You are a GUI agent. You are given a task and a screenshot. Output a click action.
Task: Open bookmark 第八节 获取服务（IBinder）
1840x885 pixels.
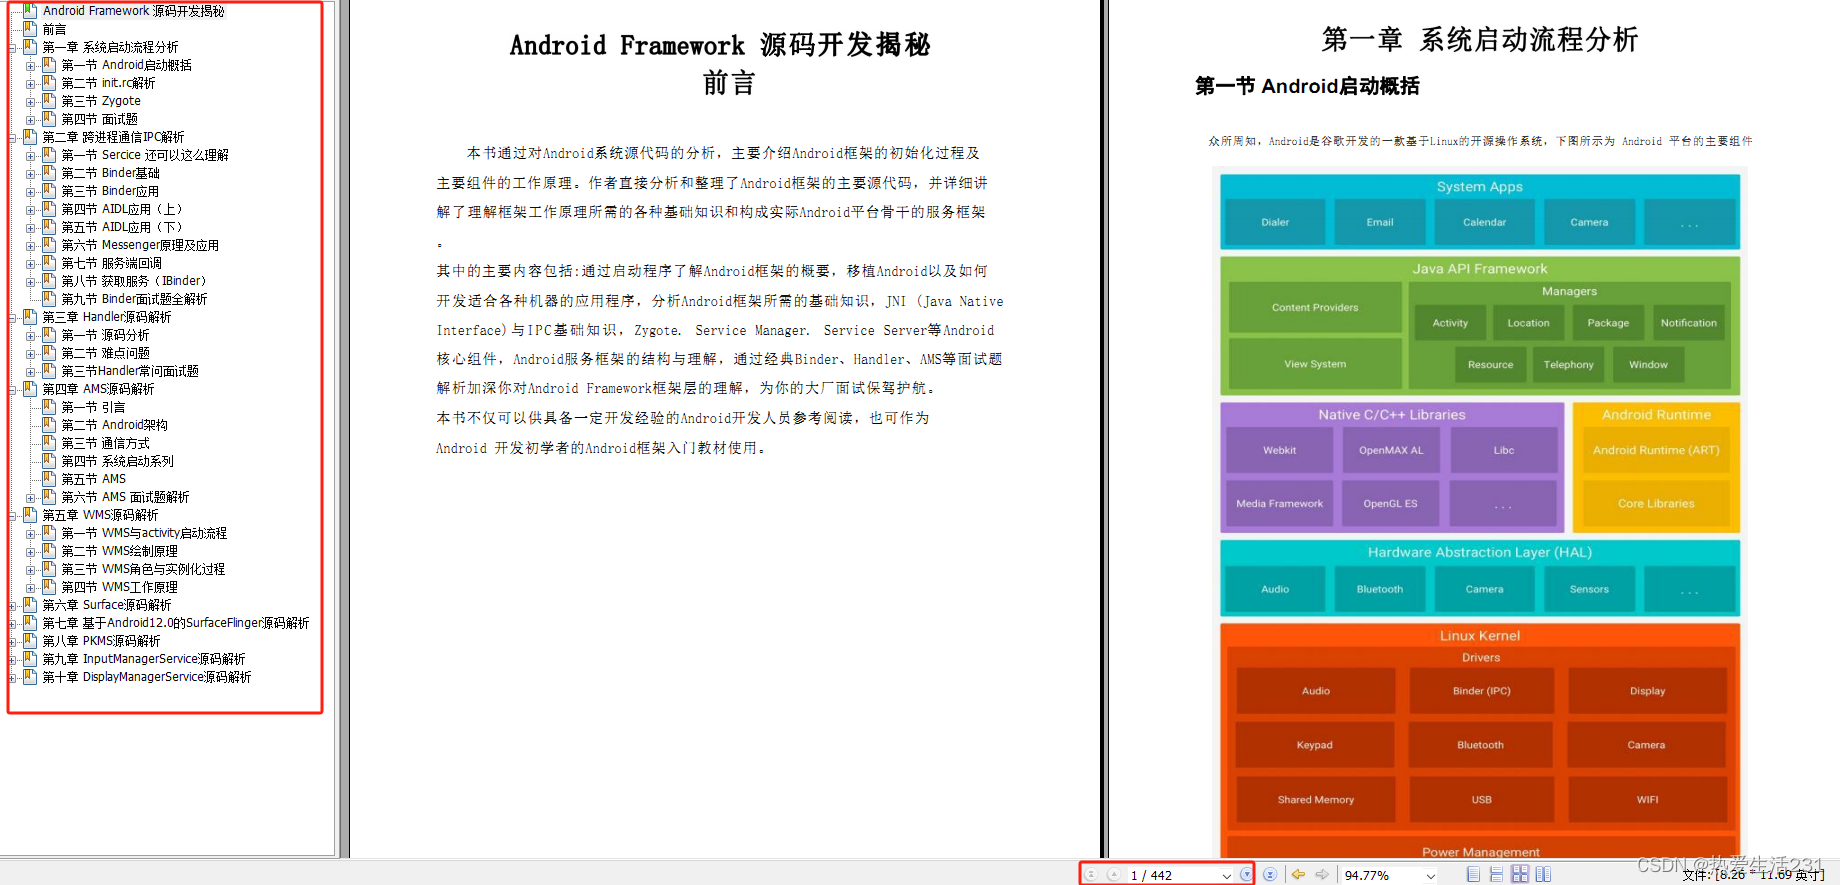[134, 281]
